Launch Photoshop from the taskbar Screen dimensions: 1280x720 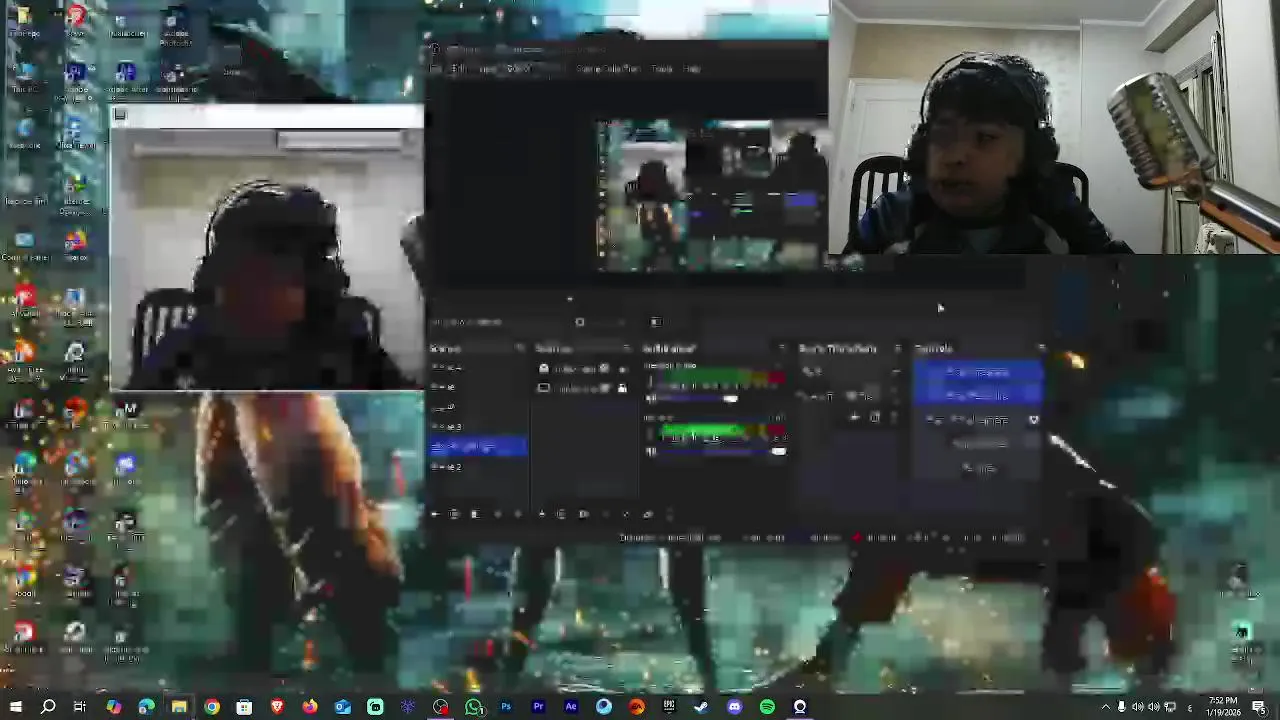506,707
